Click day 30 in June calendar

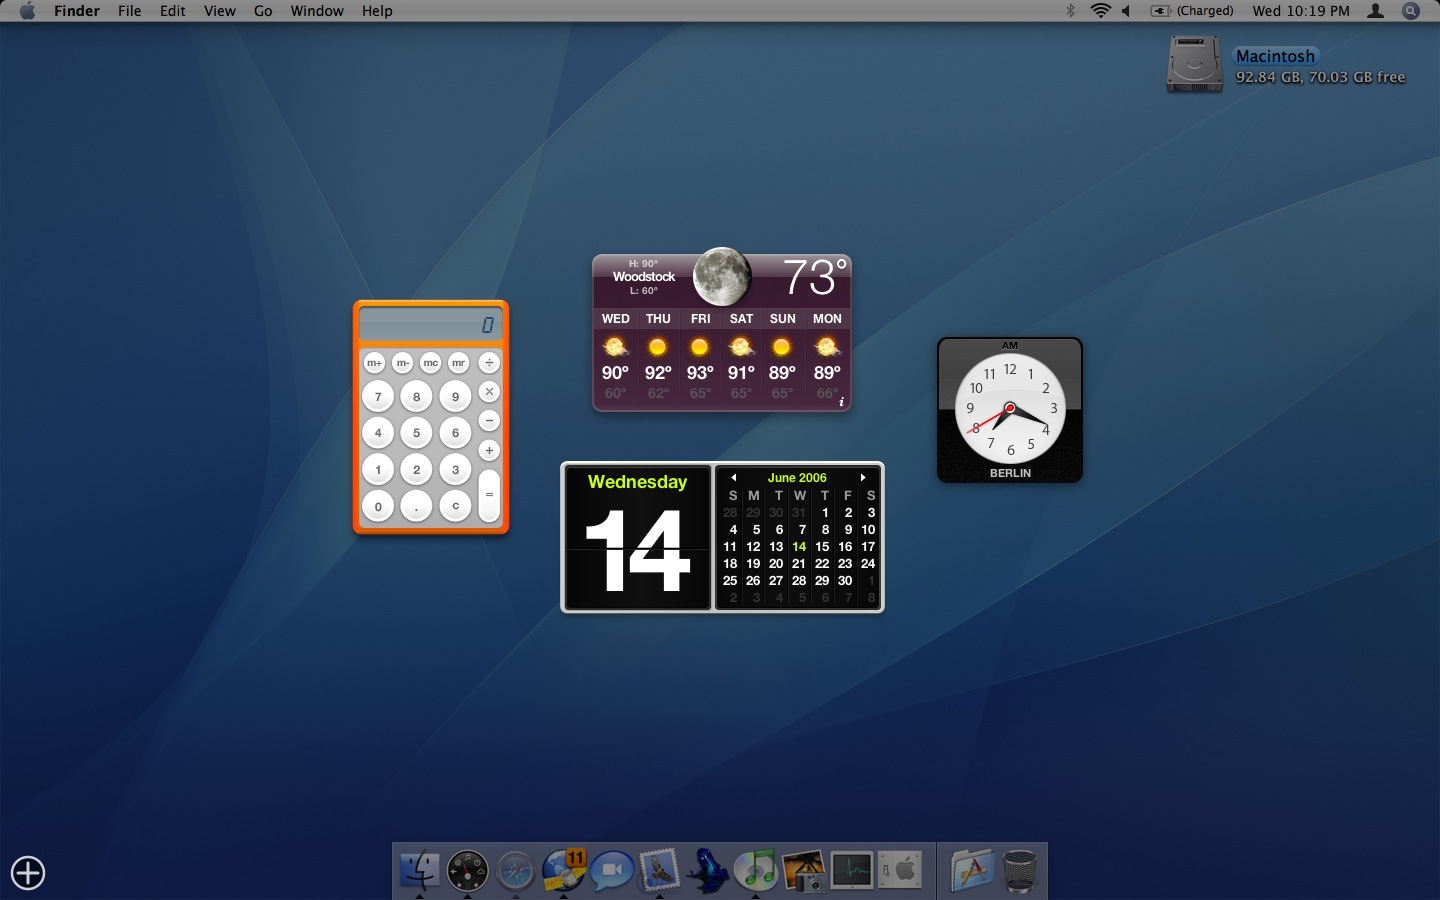coord(845,581)
